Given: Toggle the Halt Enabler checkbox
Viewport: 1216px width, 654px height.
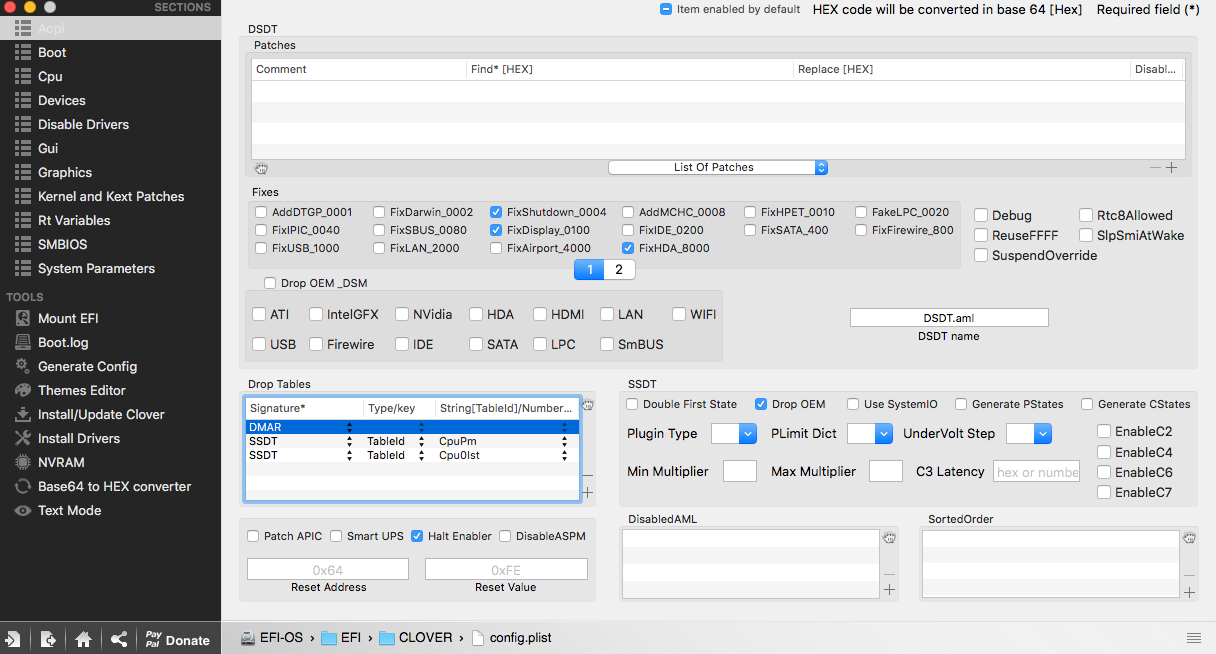Looking at the screenshot, I should click(x=417, y=536).
